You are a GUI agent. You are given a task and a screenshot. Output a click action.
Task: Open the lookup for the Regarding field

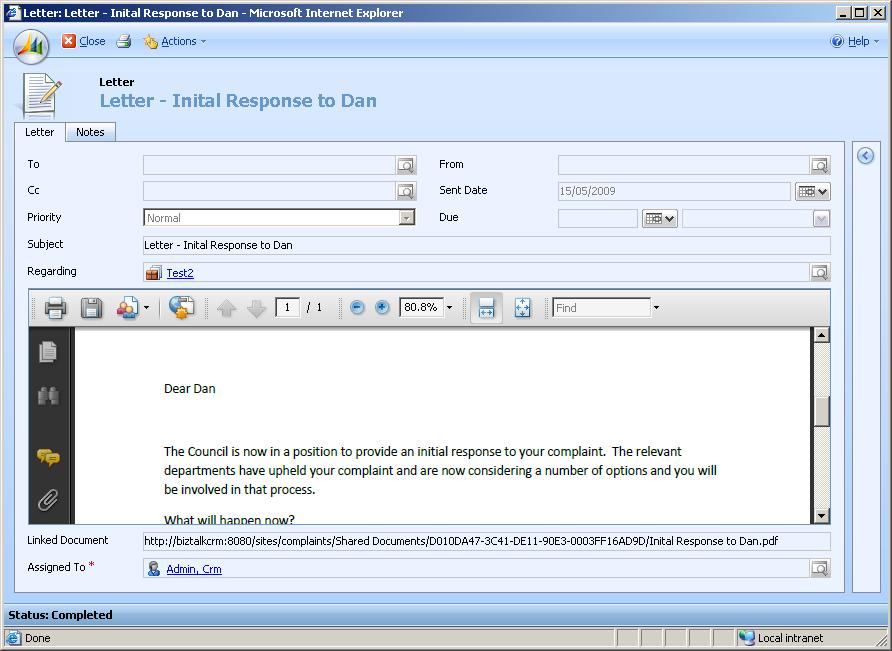820,273
